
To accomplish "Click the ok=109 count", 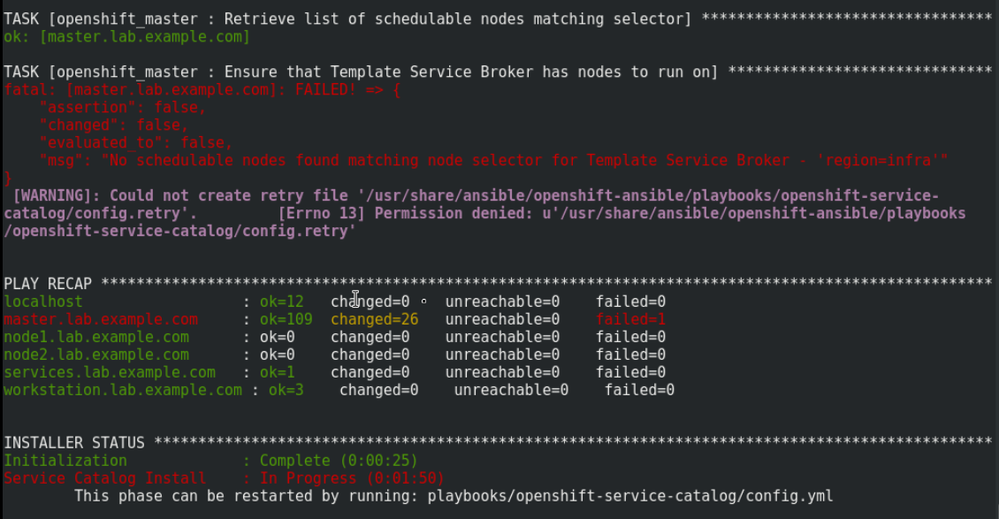I will point(286,319).
